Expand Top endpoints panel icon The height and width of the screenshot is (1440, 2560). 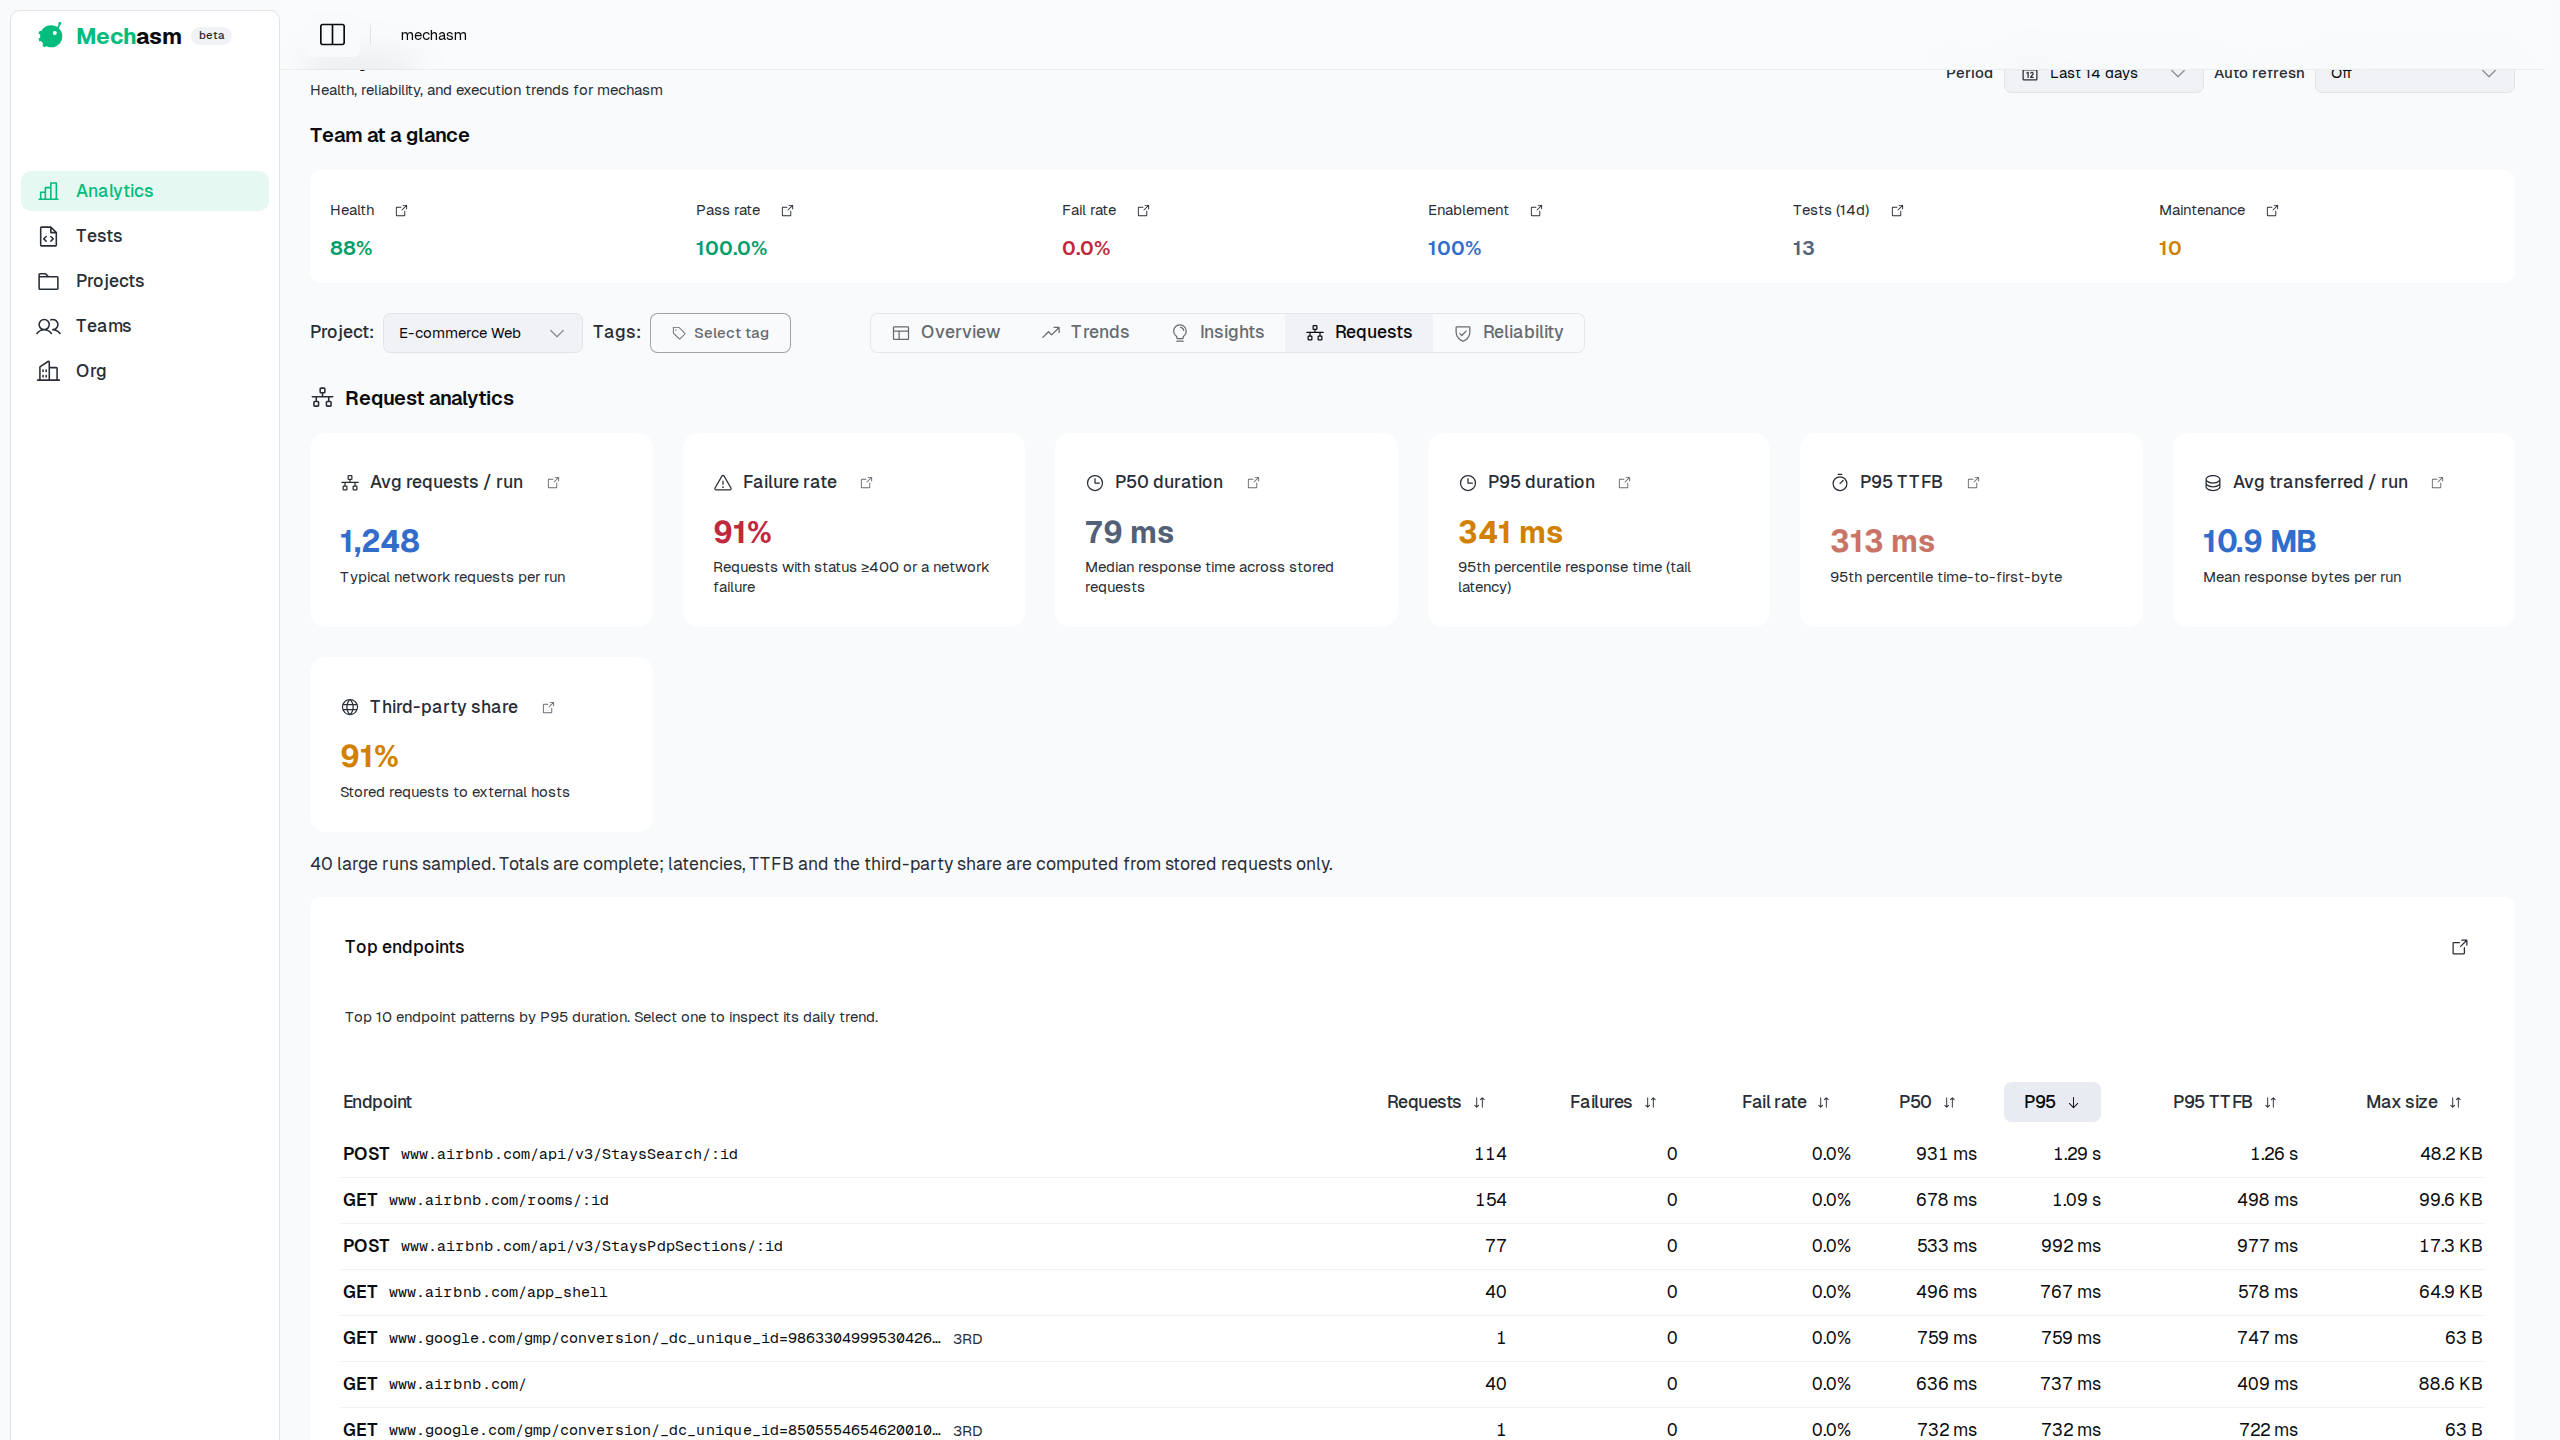coord(2460,947)
